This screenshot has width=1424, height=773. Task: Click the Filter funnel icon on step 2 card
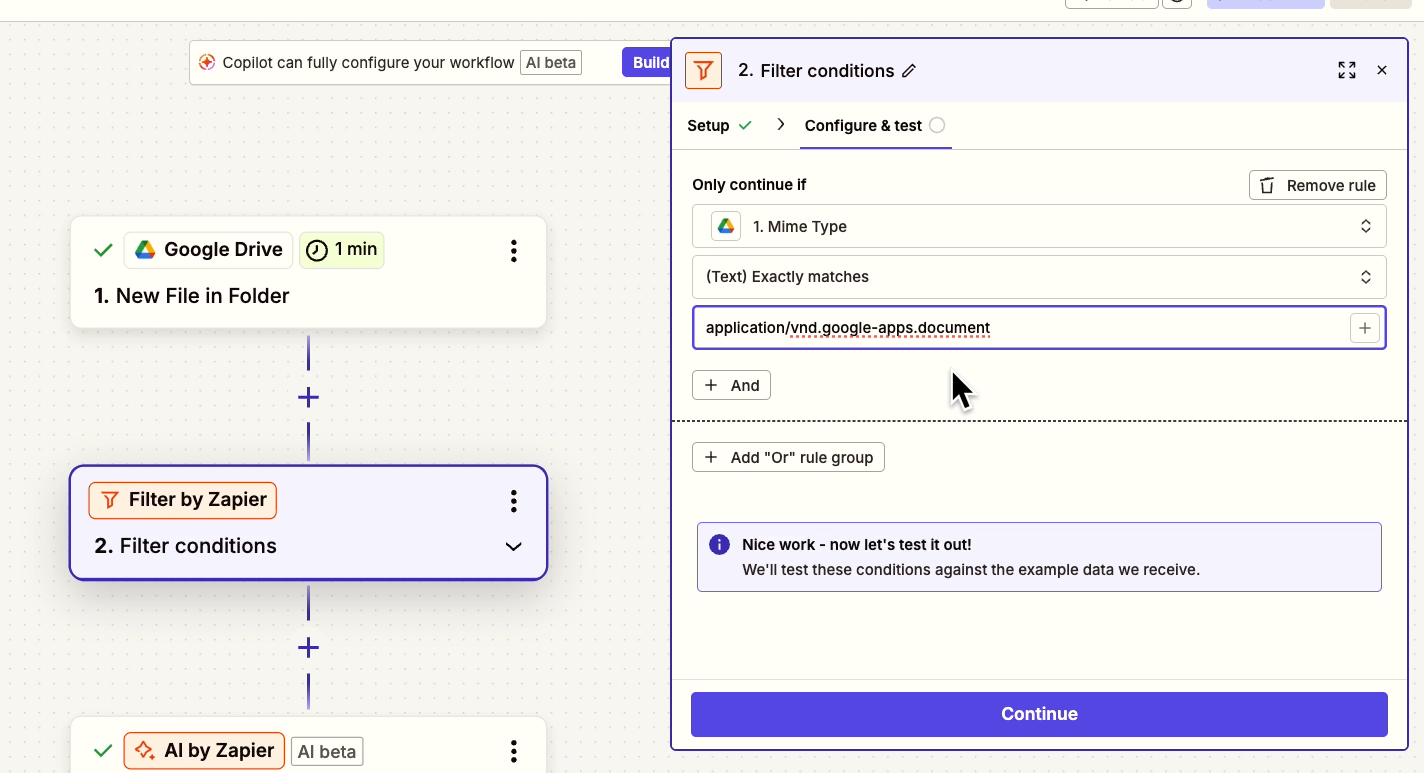click(x=110, y=500)
